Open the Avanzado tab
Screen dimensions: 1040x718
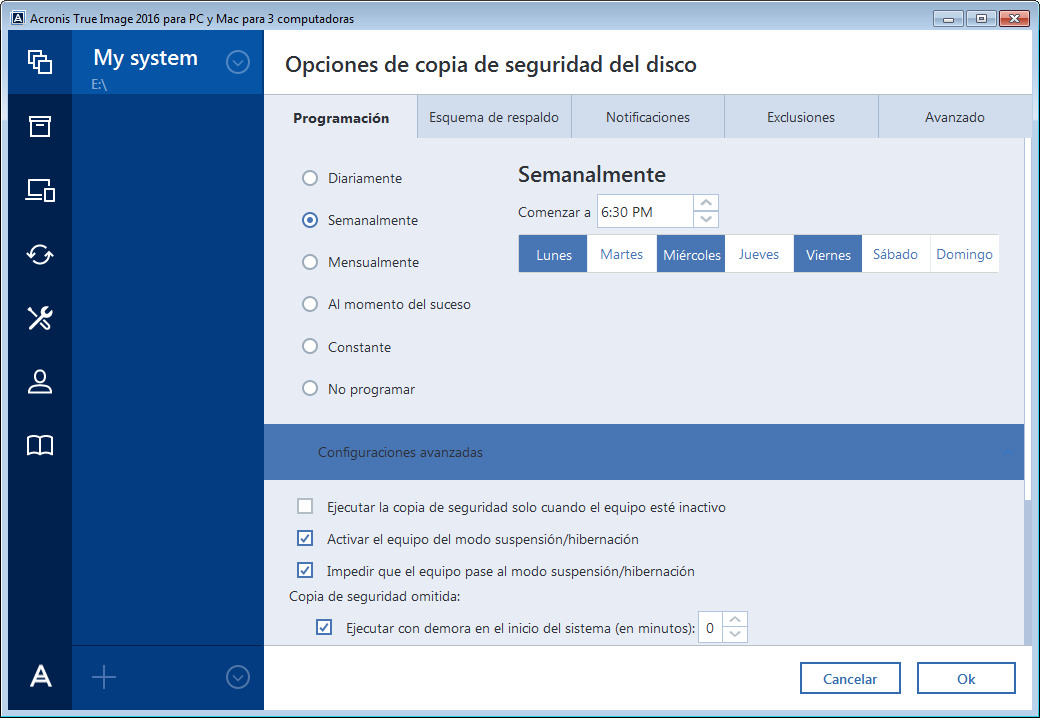pos(954,117)
